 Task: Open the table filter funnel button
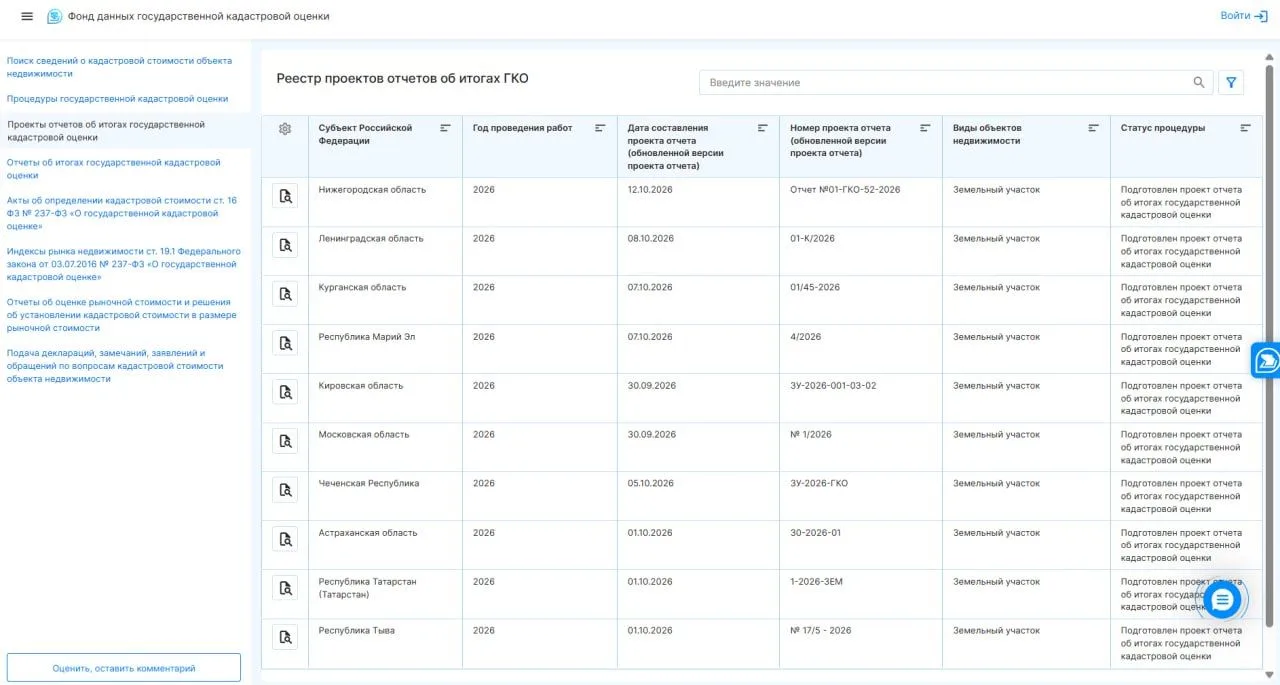pyautogui.click(x=1231, y=82)
